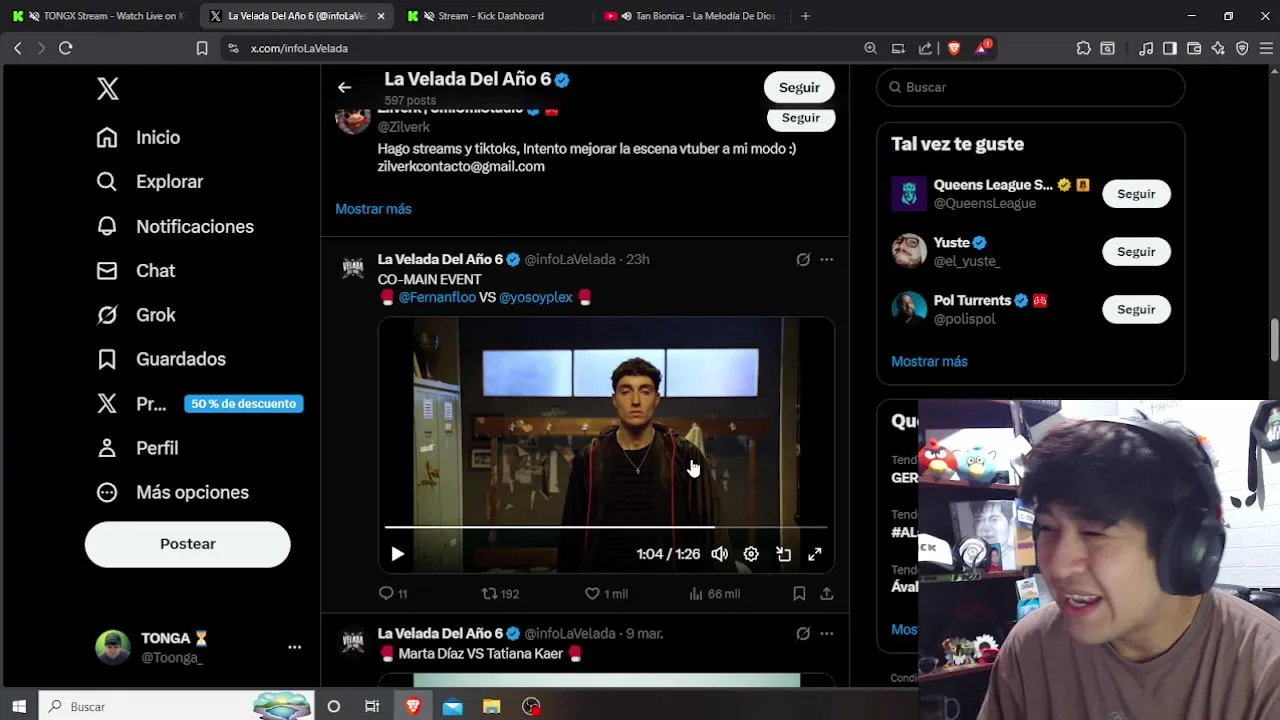Toggle picture-in-picture on the video
This screenshot has width=1280, height=720.
783,554
